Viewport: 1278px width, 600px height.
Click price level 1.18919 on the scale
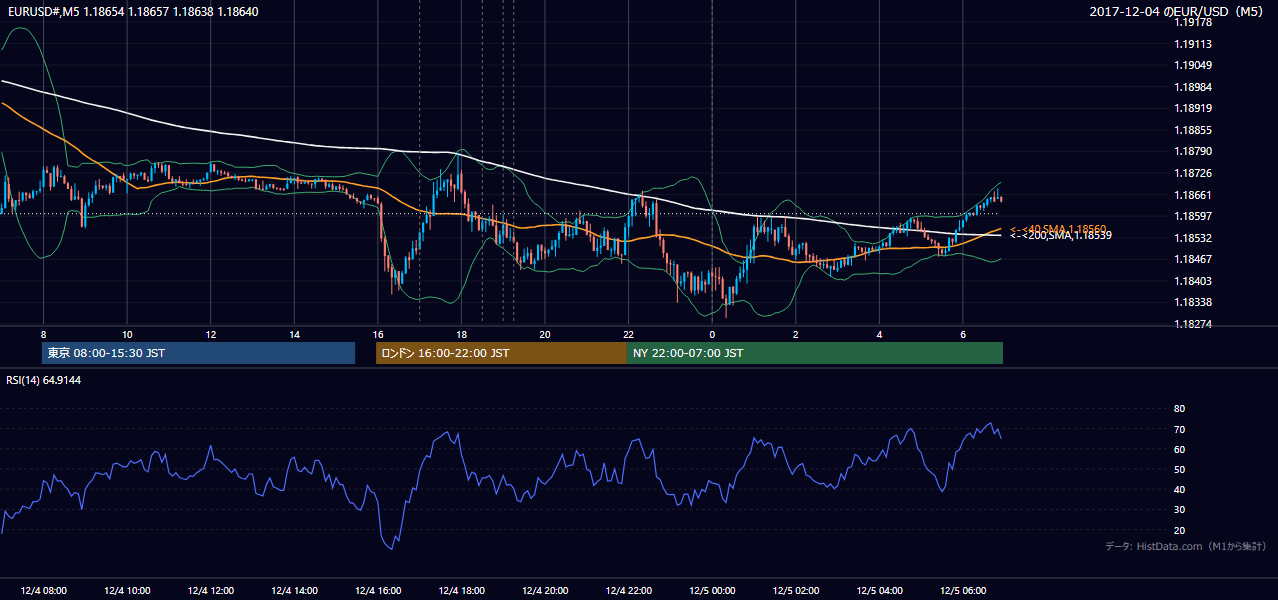click(x=1192, y=108)
